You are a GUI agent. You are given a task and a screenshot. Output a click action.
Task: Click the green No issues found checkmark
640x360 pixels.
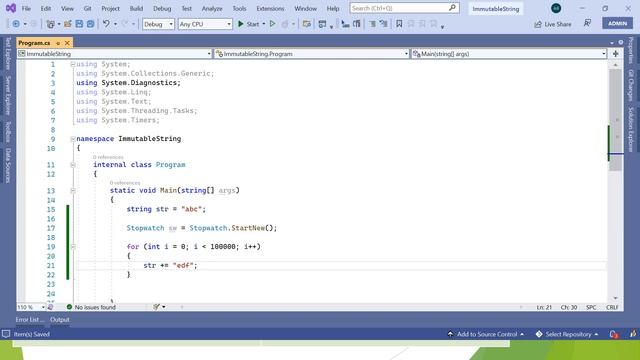(x=69, y=307)
